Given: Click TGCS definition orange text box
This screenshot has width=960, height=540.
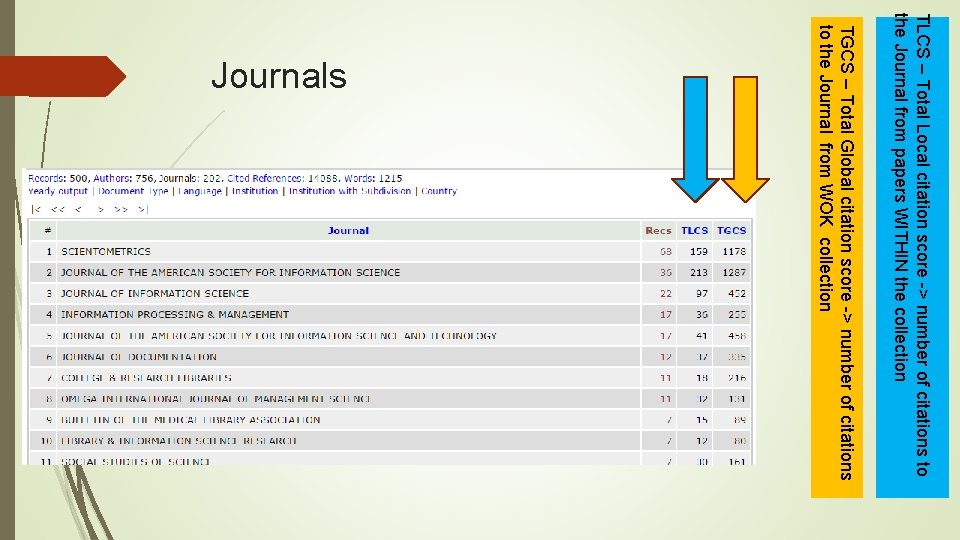Looking at the screenshot, I should point(837,257).
